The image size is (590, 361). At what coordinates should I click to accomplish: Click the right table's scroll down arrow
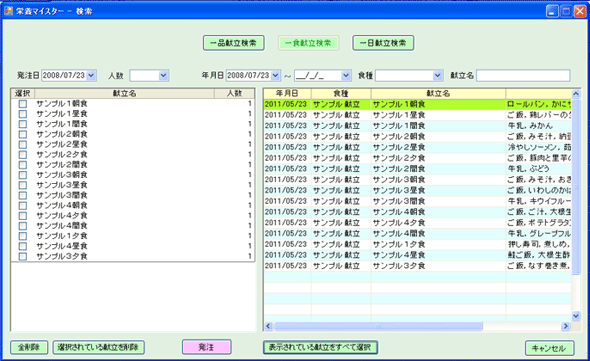point(576,316)
